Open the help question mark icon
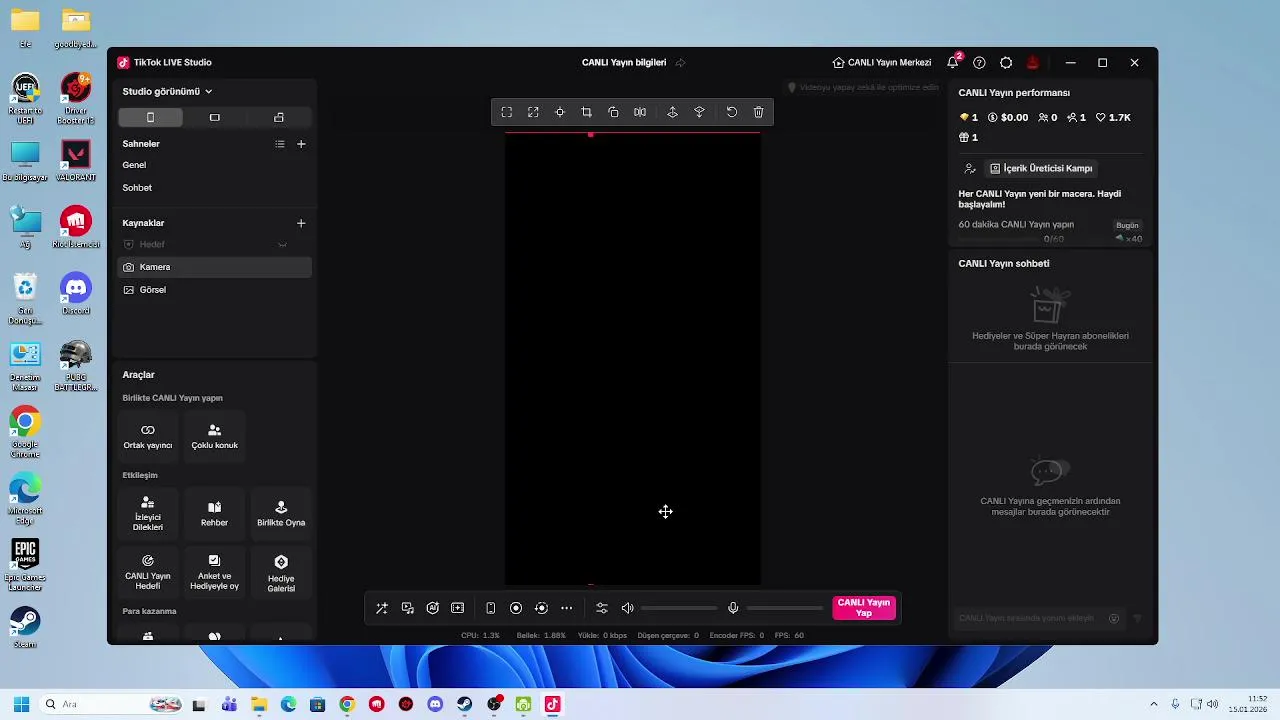 coord(979,62)
